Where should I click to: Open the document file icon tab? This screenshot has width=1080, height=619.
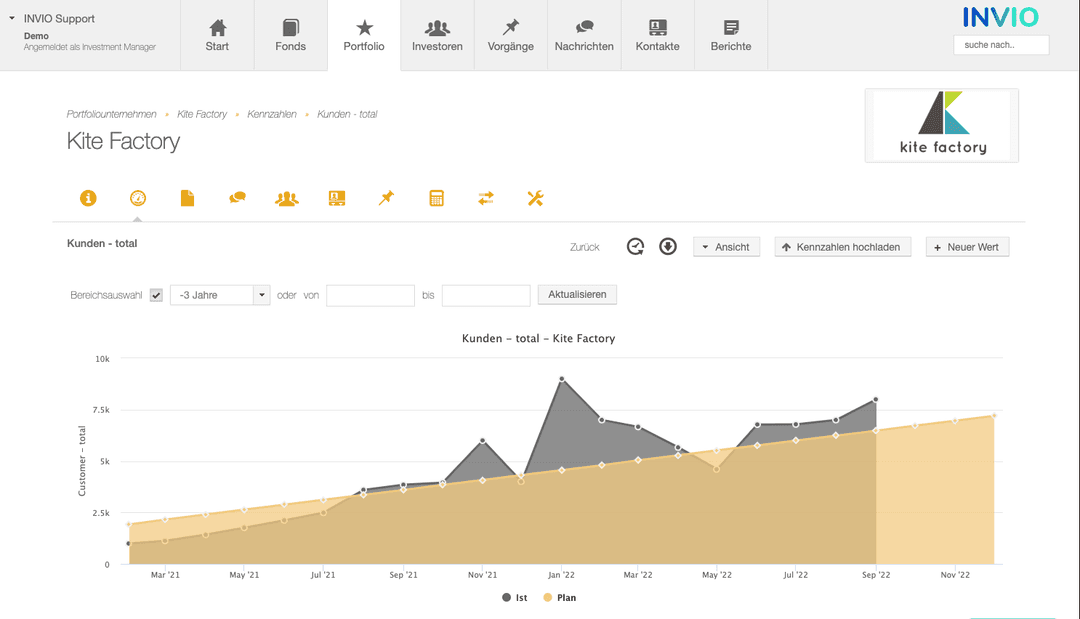click(187, 198)
